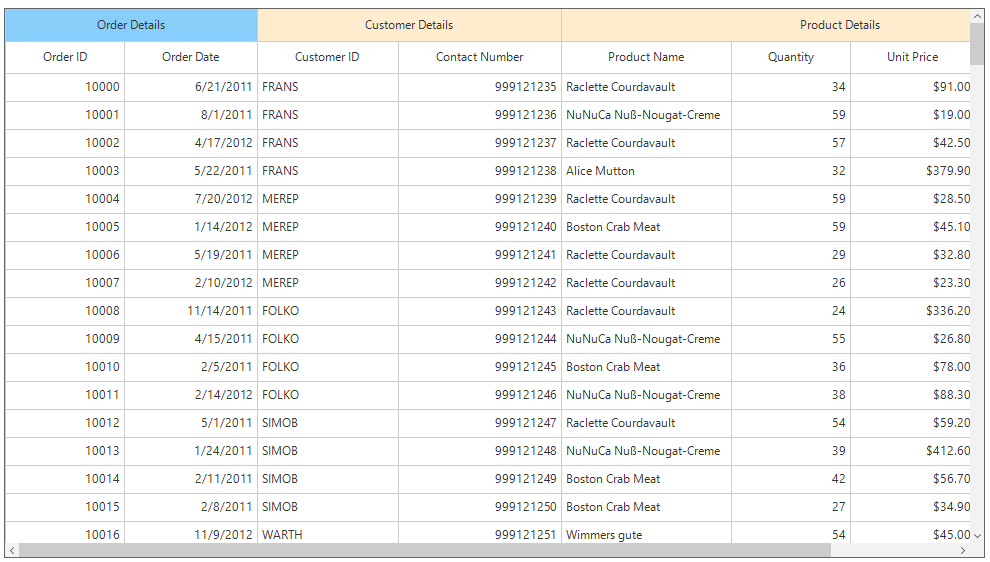This screenshot has width=990, height=562.
Task: Select contact number 999121249
Action: (x=480, y=479)
